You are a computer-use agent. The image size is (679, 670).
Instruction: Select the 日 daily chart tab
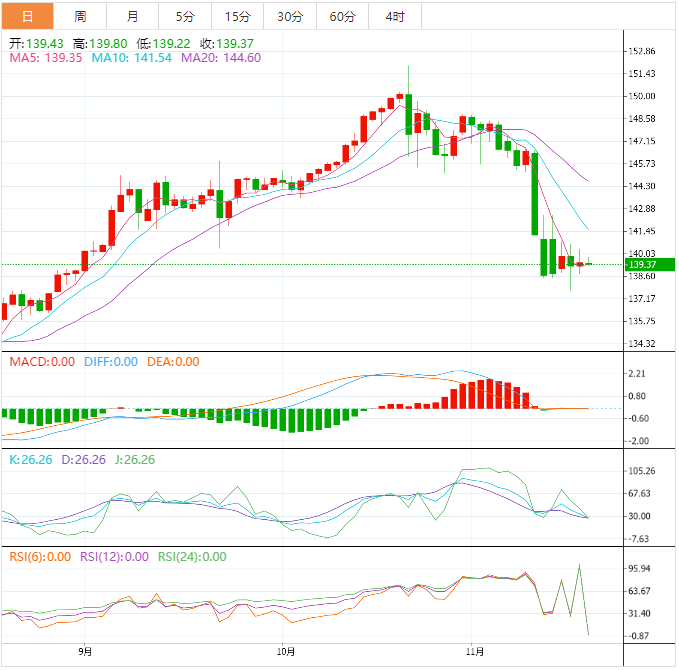click(26, 17)
